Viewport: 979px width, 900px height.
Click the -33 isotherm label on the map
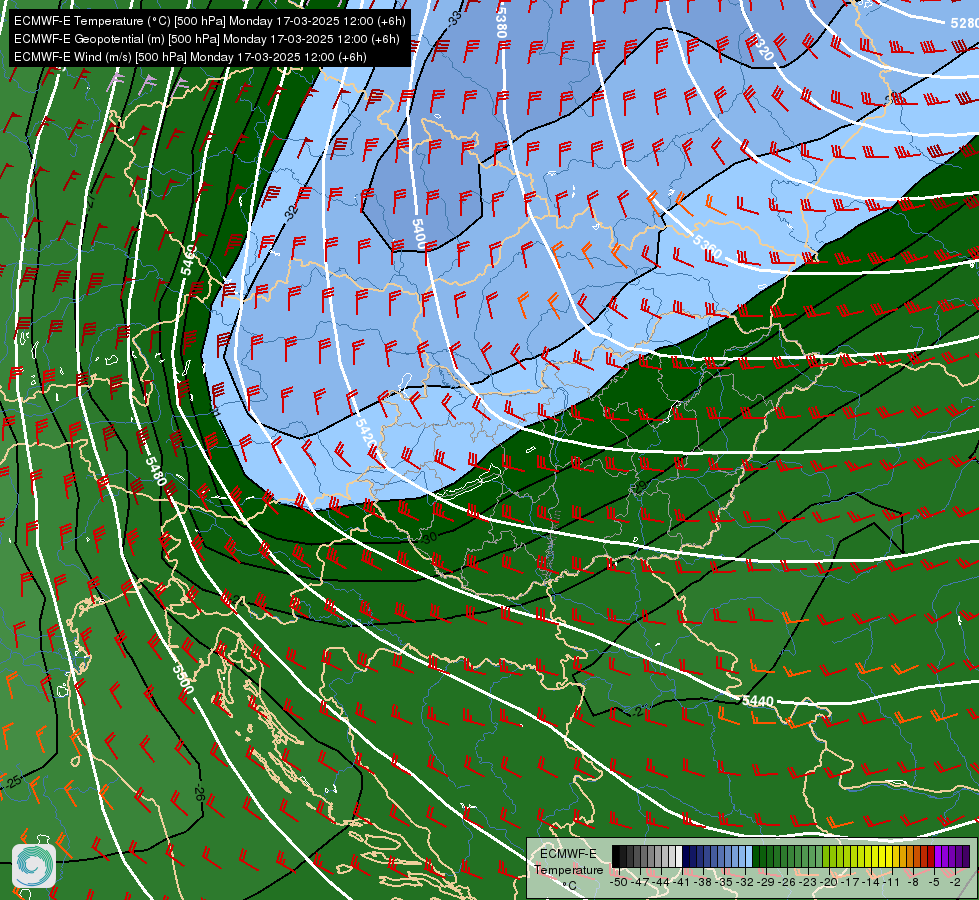point(455,17)
